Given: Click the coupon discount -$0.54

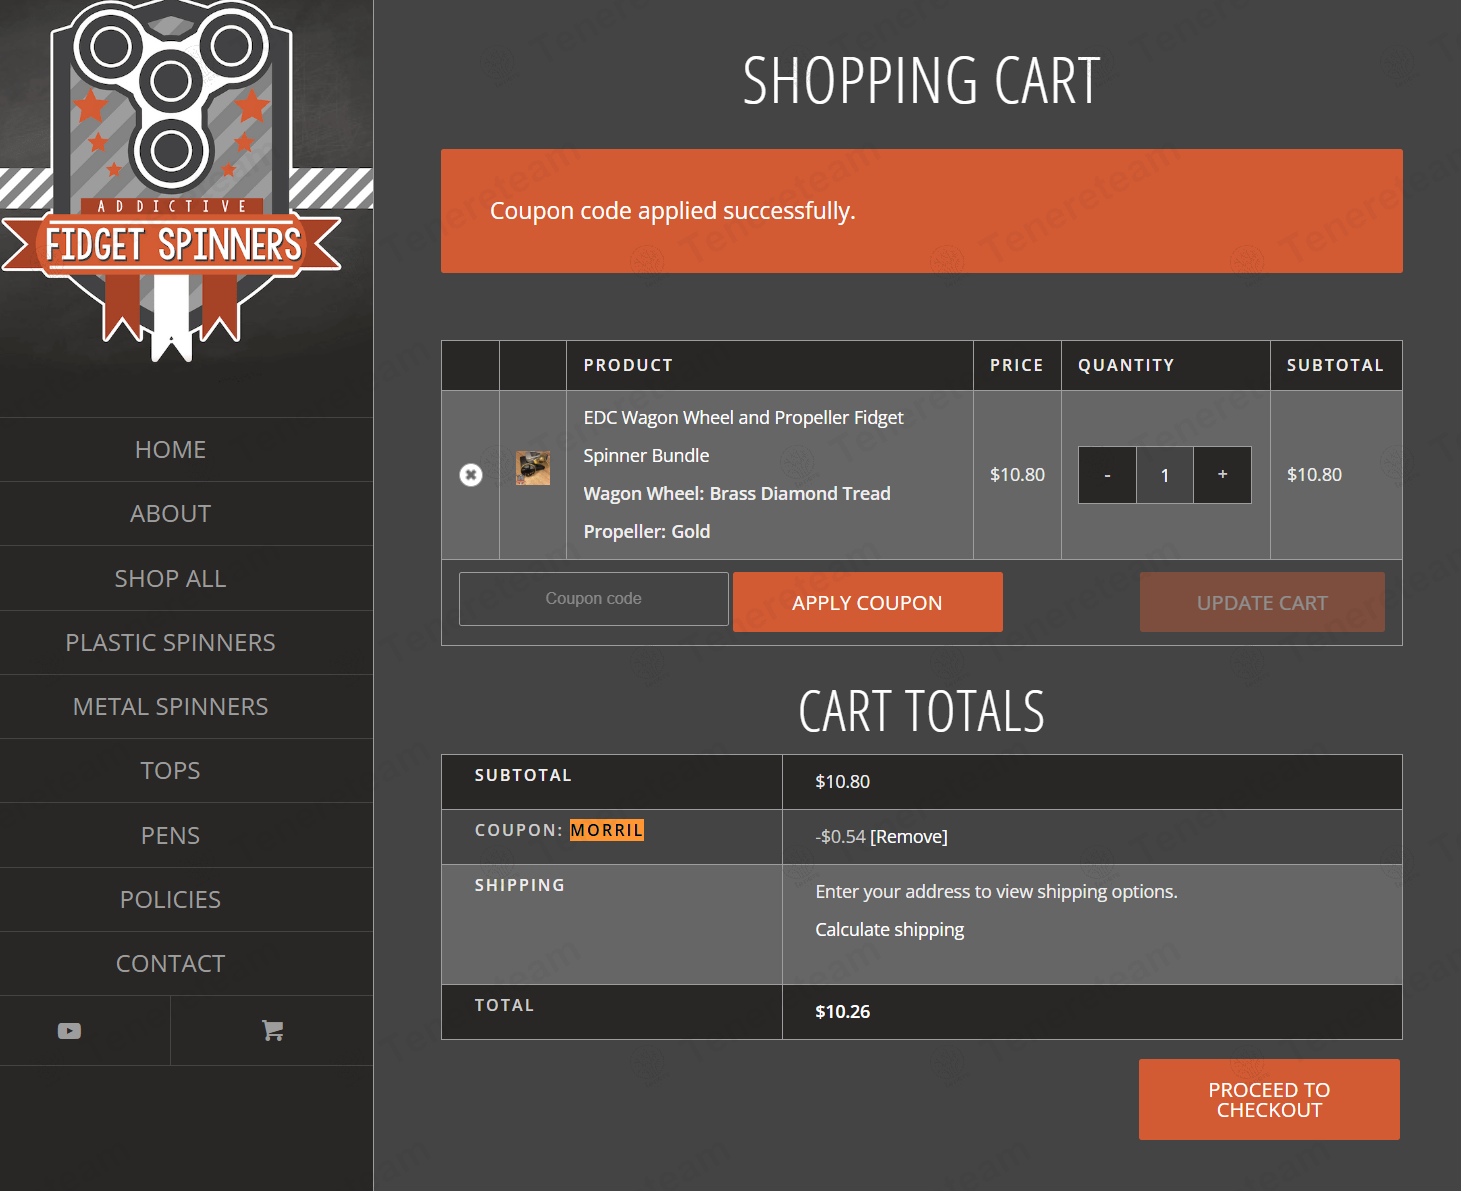Looking at the screenshot, I should click(840, 837).
